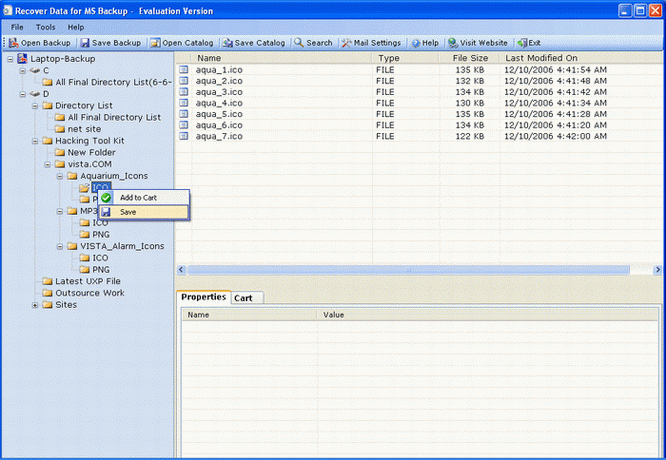Click the Save Catalog toolbar icon
Screen dimensions: 666x460
click(x=228, y=43)
